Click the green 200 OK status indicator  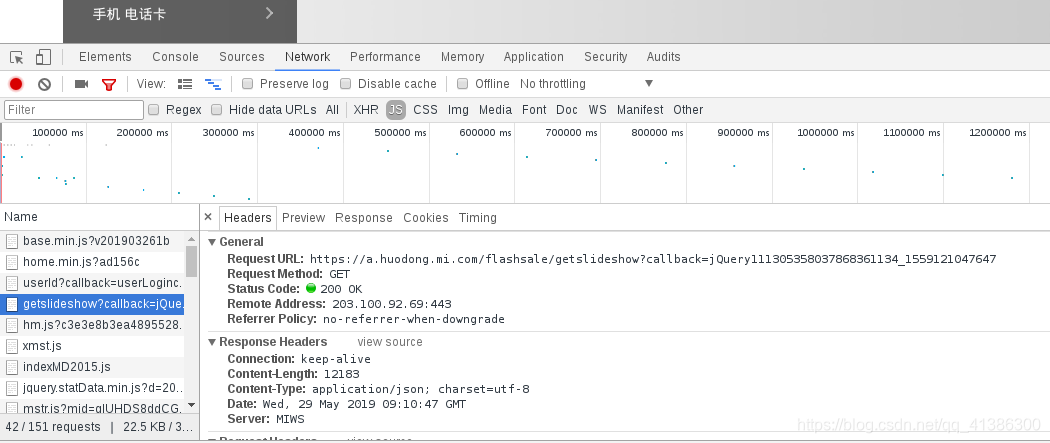pos(311,288)
